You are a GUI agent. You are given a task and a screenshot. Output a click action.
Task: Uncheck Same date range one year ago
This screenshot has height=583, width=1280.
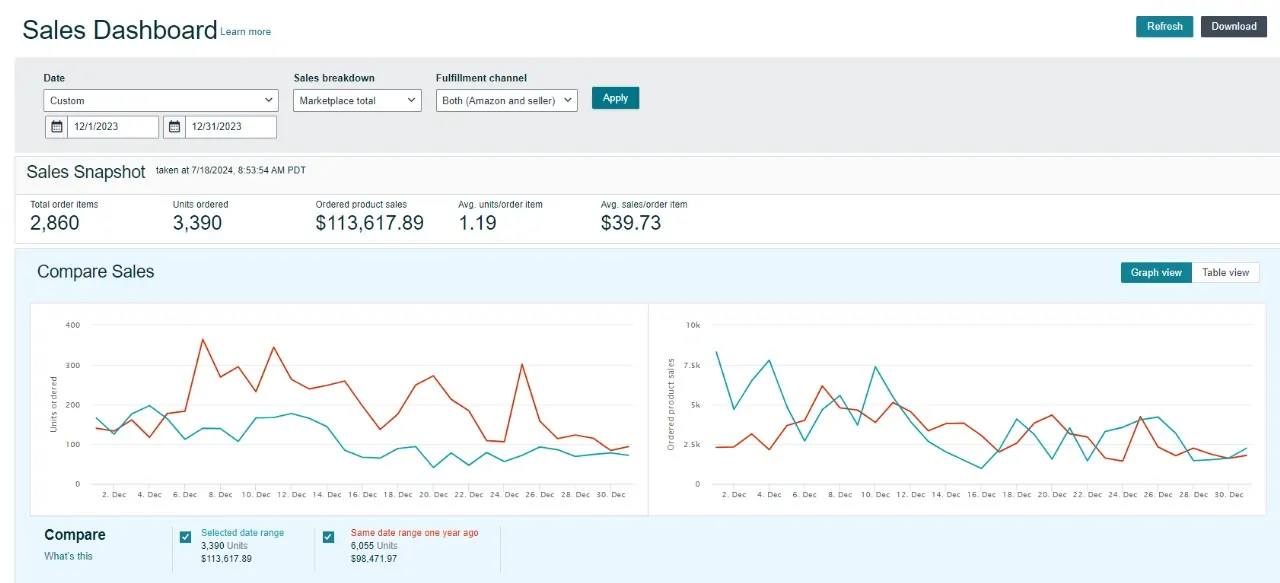click(x=328, y=537)
